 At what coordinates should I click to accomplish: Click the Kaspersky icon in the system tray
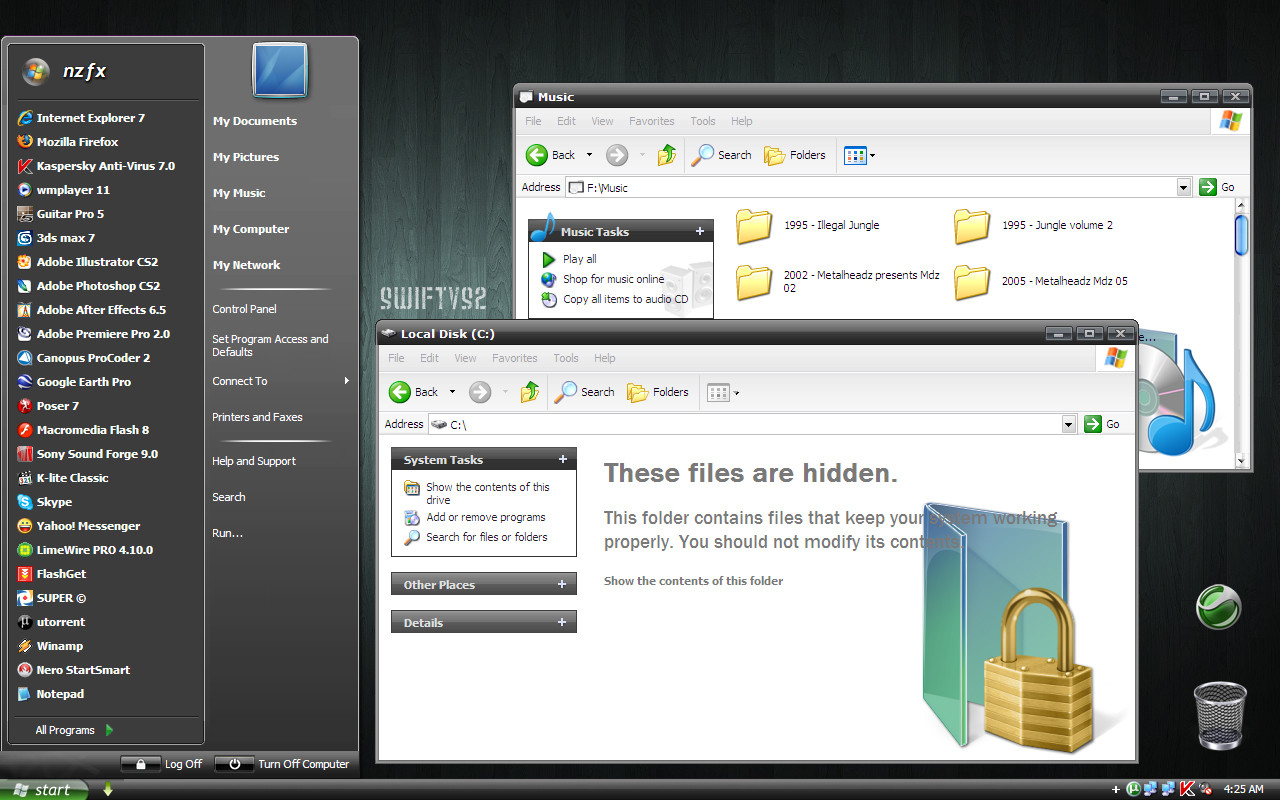coord(1187,789)
